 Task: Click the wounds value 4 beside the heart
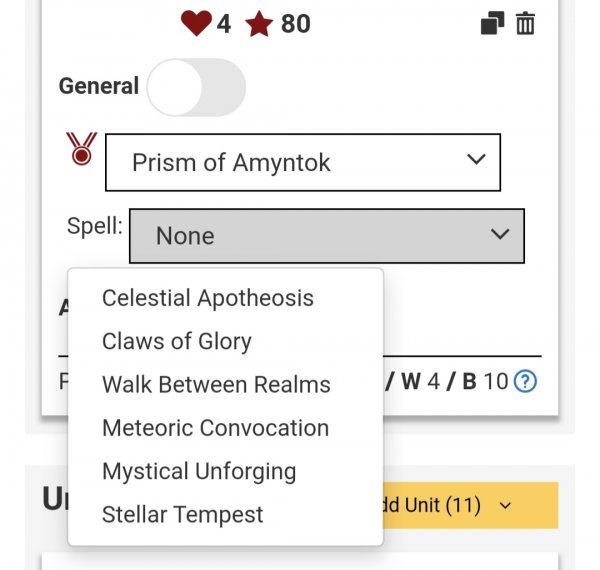[x=223, y=23]
